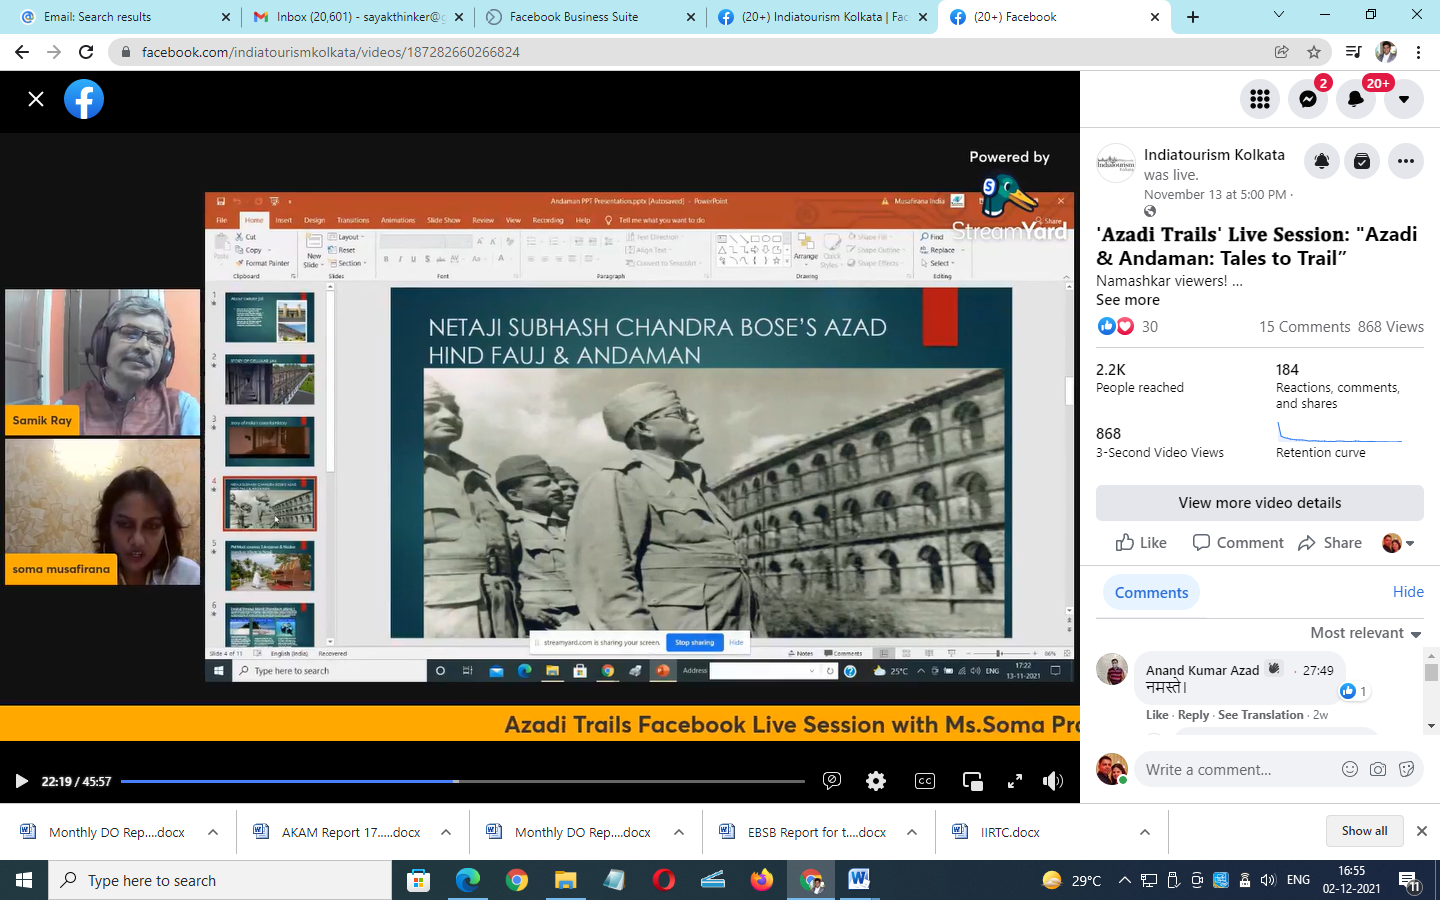Click See more in the description
This screenshot has height=900, width=1440.
(x=1127, y=300)
